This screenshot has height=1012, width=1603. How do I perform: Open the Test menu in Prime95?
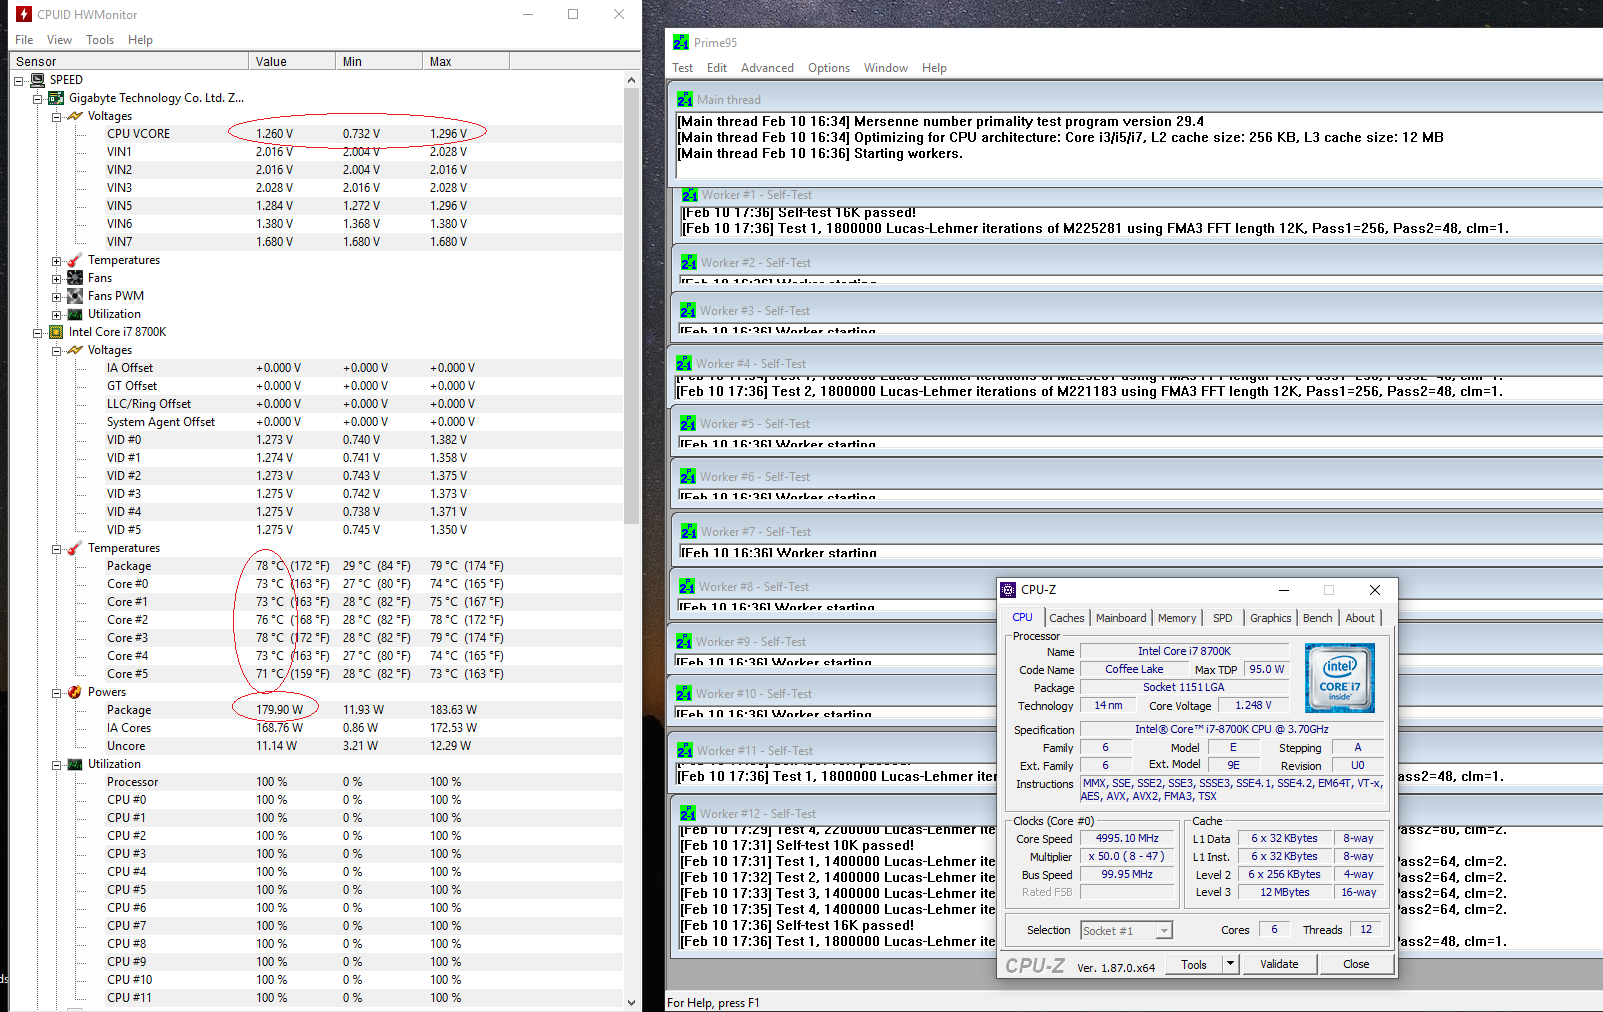point(683,68)
